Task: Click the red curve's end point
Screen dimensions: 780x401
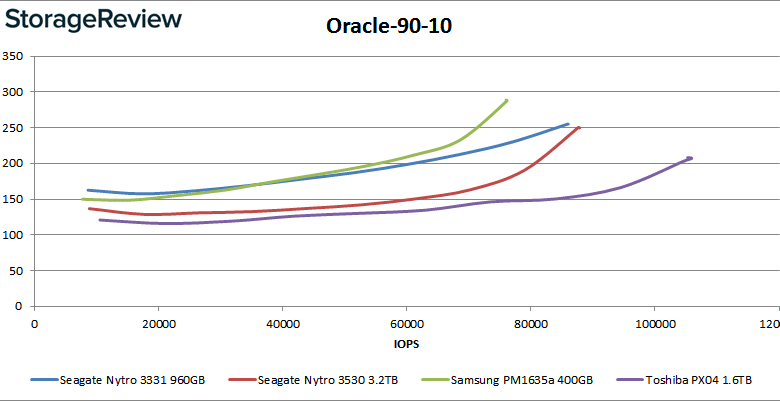Action: [x=579, y=128]
